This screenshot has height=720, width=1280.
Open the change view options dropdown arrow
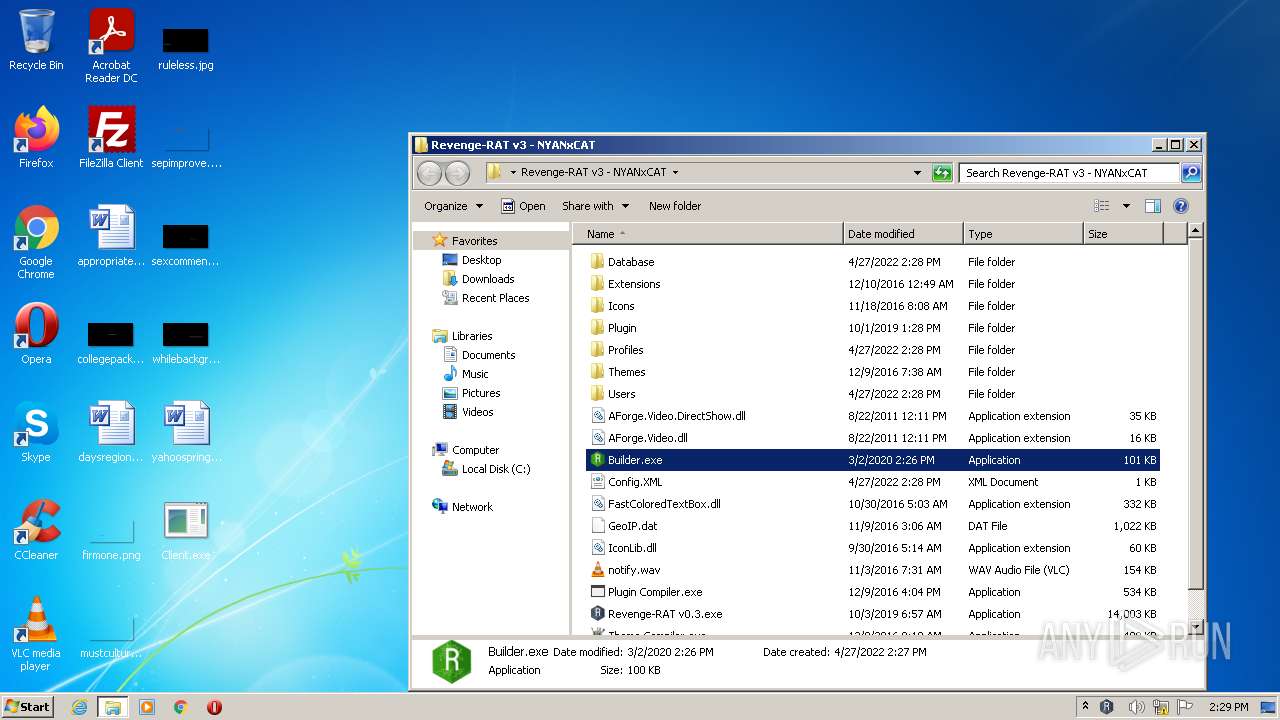point(1126,206)
